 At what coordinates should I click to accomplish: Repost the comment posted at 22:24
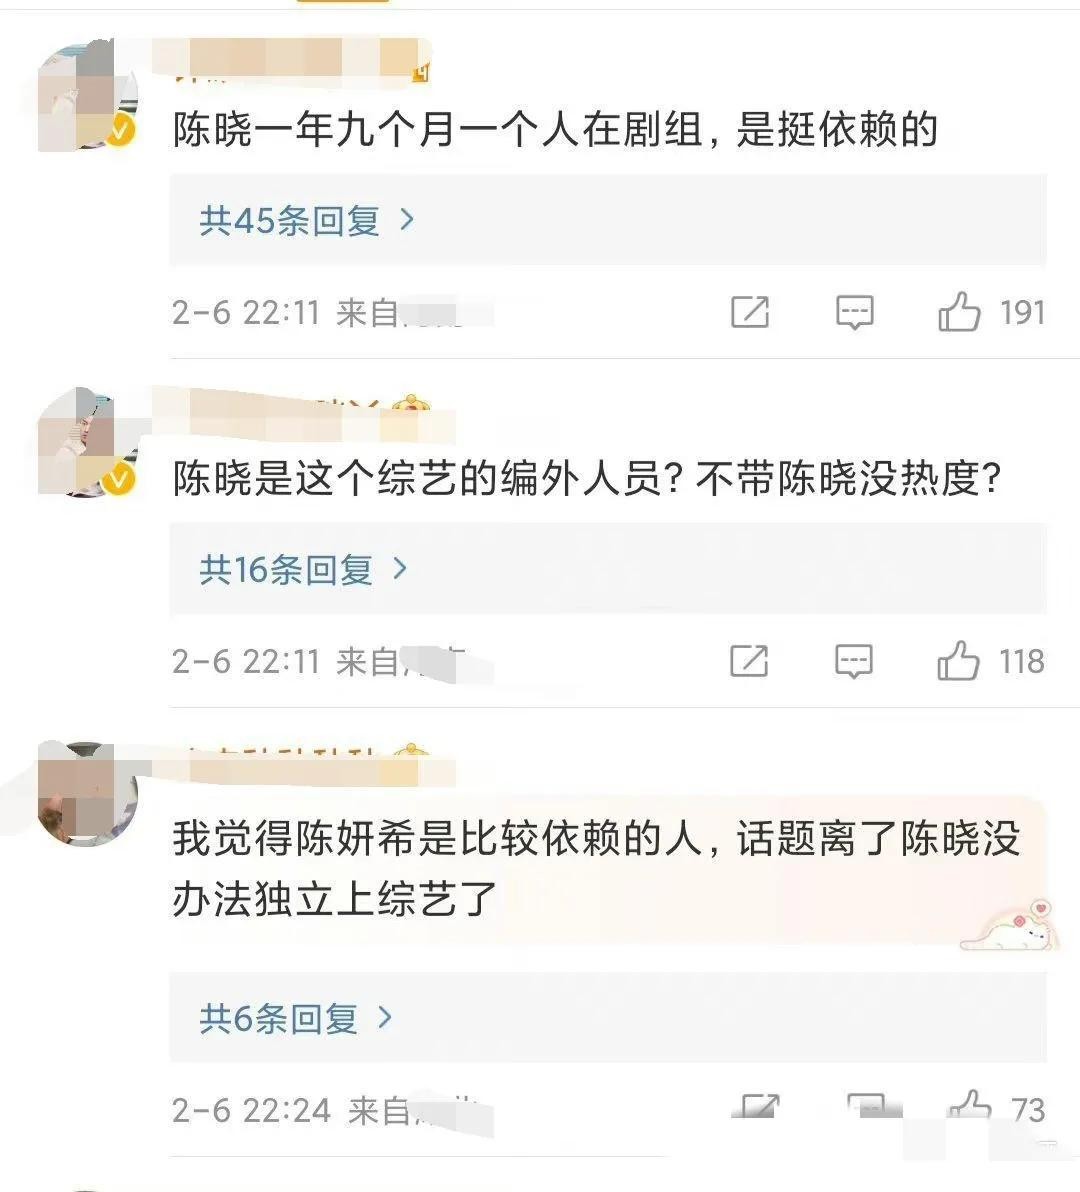[758, 1108]
